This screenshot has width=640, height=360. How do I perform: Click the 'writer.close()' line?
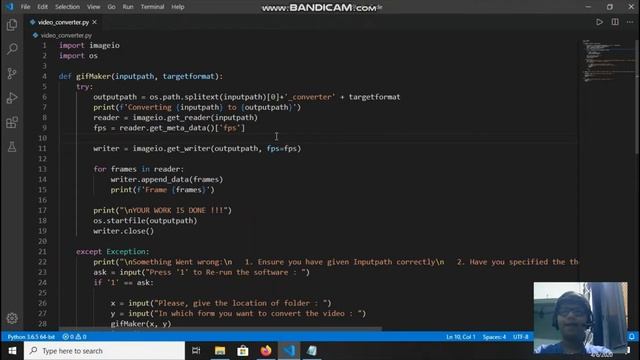coord(124,231)
